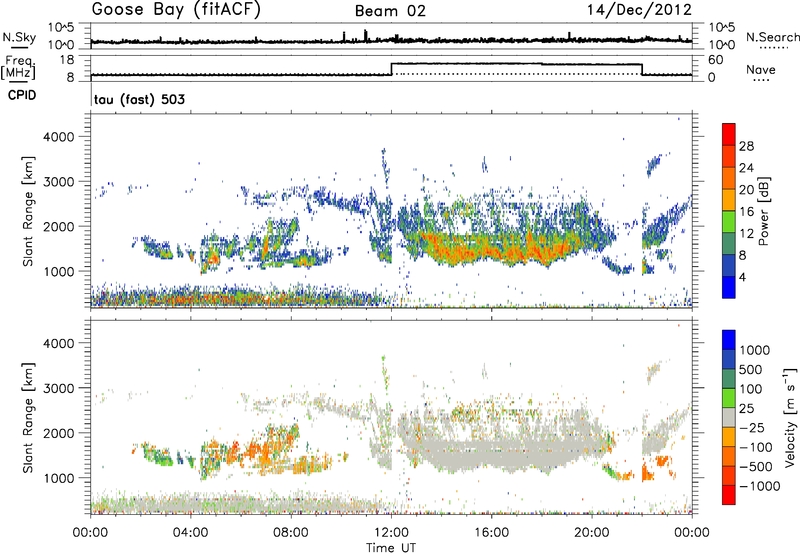Select the Velocity [m s-1] colorbar title
Image resolution: width=800 pixels, height=554 pixels.
coord(791,417)
